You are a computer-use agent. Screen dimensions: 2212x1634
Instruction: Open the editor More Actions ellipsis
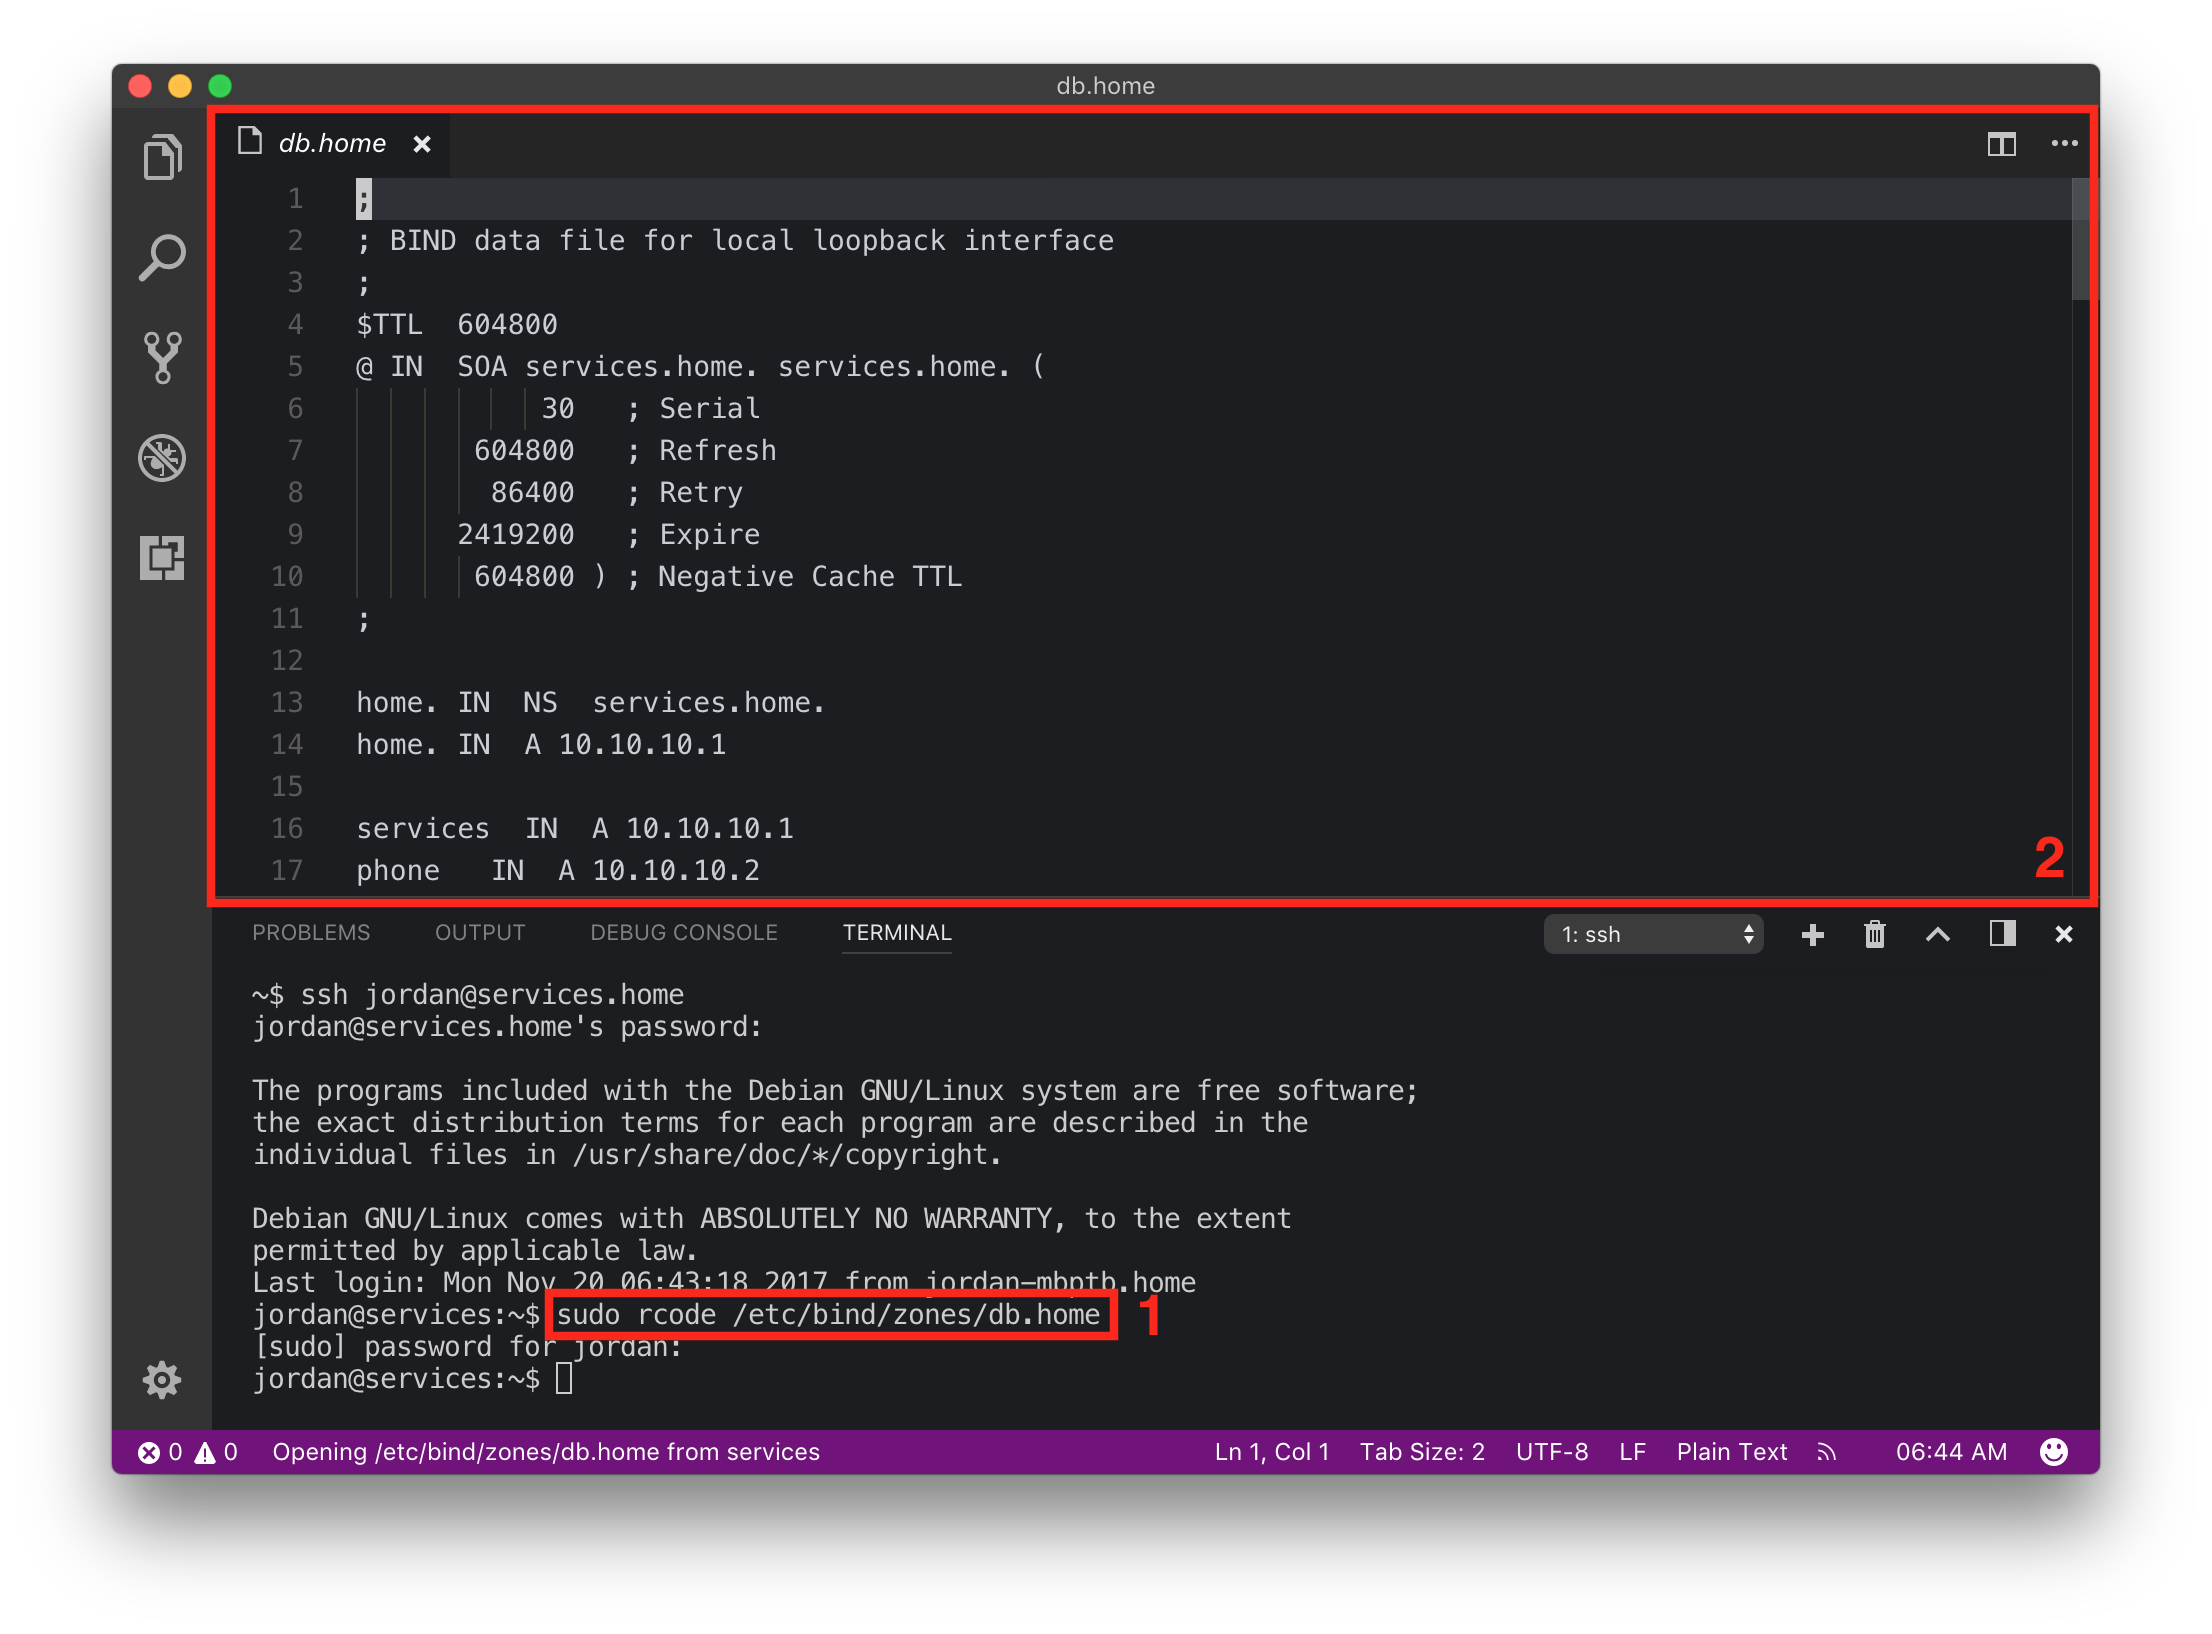2064,144
